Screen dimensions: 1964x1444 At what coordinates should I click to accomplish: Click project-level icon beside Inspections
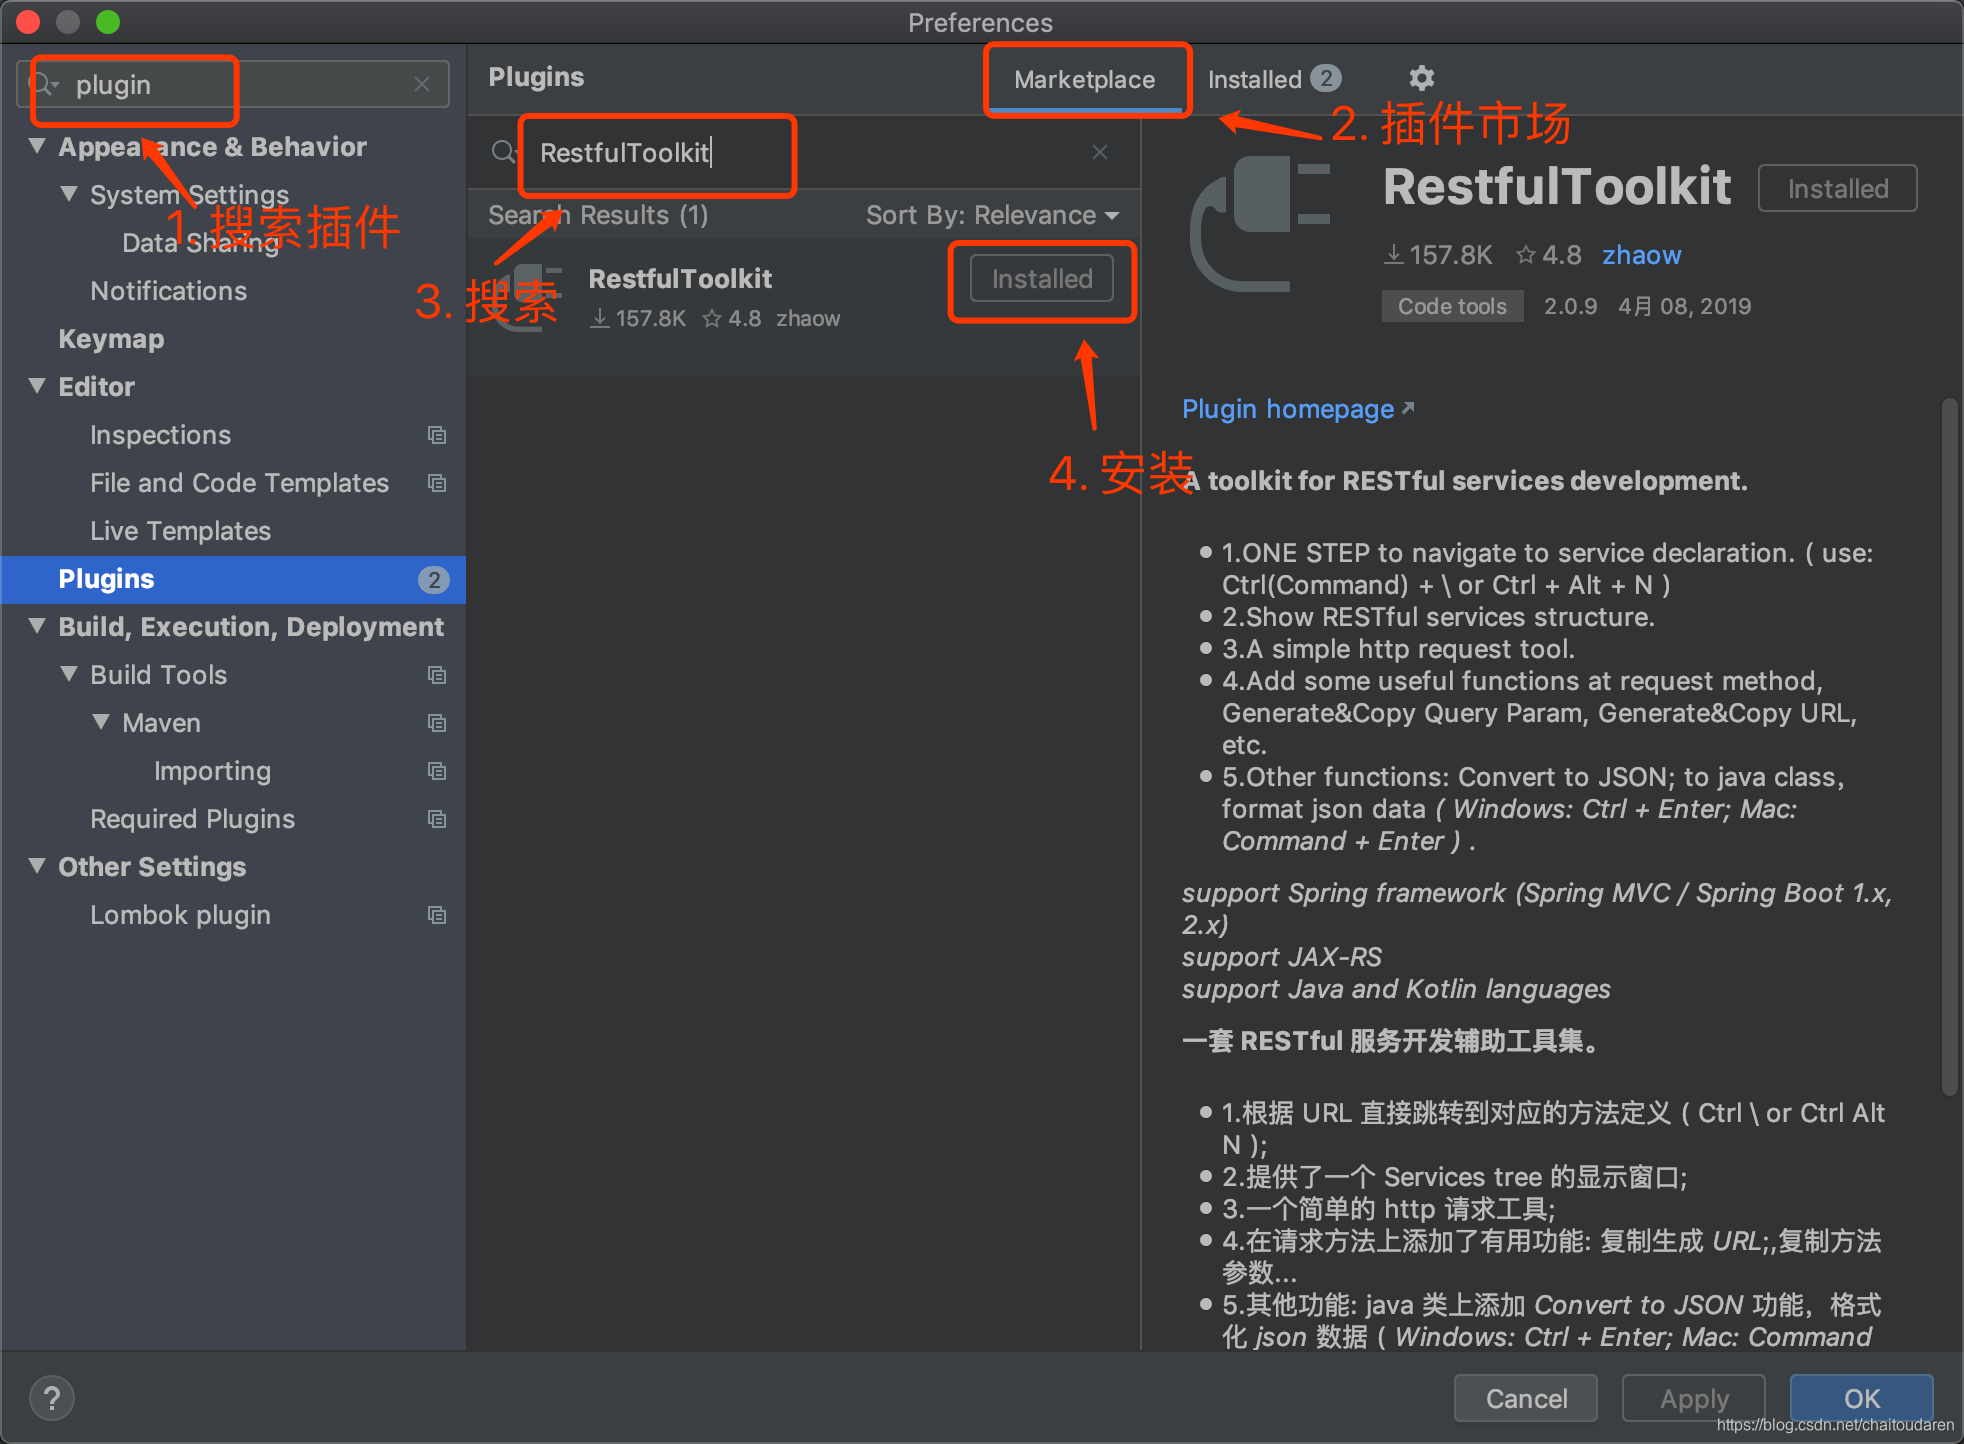437,435
